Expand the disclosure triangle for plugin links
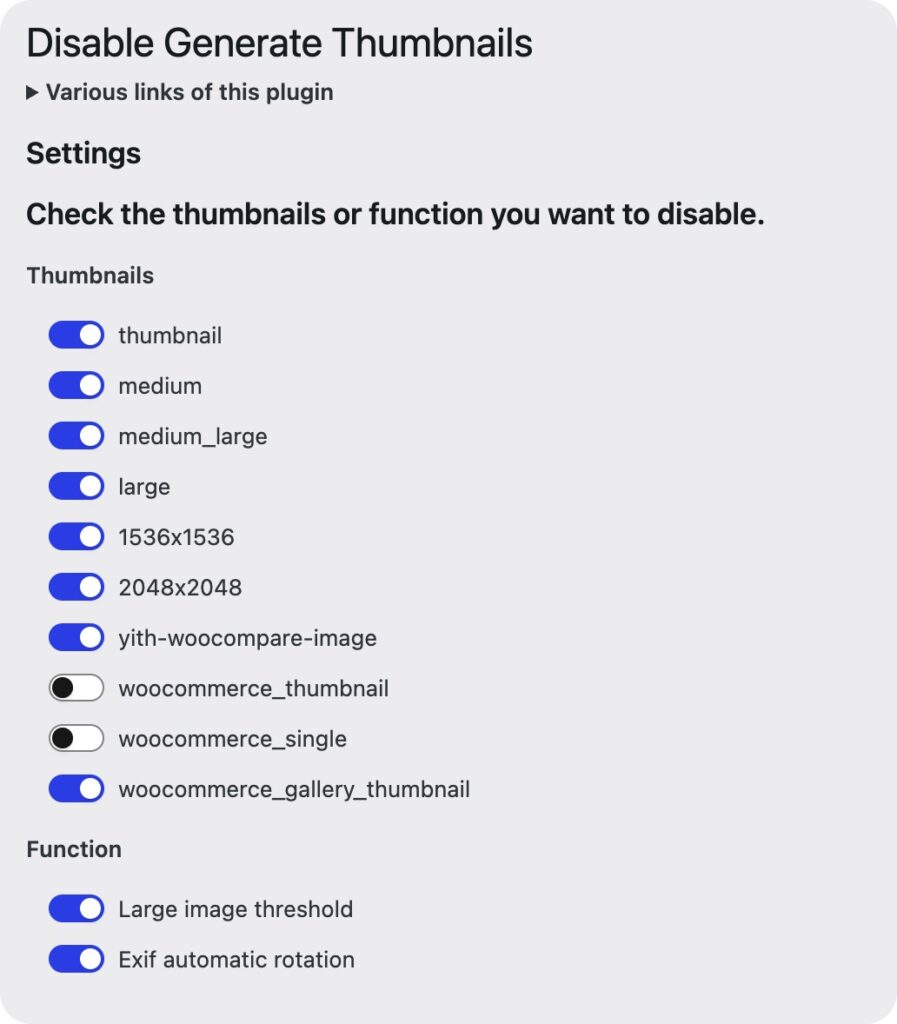The width and height of the screenshot is (897, 1024). [x=32, y=93]
